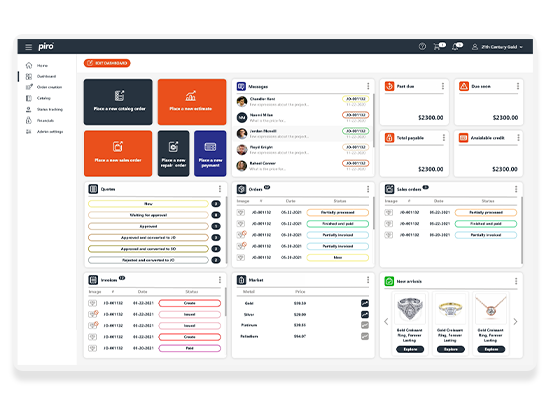Image resolution: width=550 pixels, height=404 pixels.
Task: Click the New arrivals widget icon
Action: click(x=389, y=281)
